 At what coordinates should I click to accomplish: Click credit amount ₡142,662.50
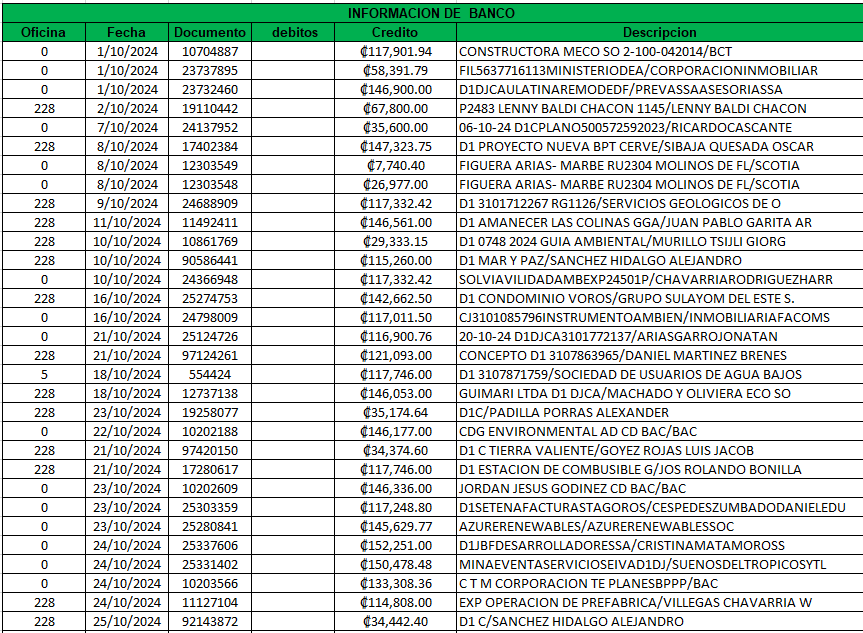click(x=396, y=298)
